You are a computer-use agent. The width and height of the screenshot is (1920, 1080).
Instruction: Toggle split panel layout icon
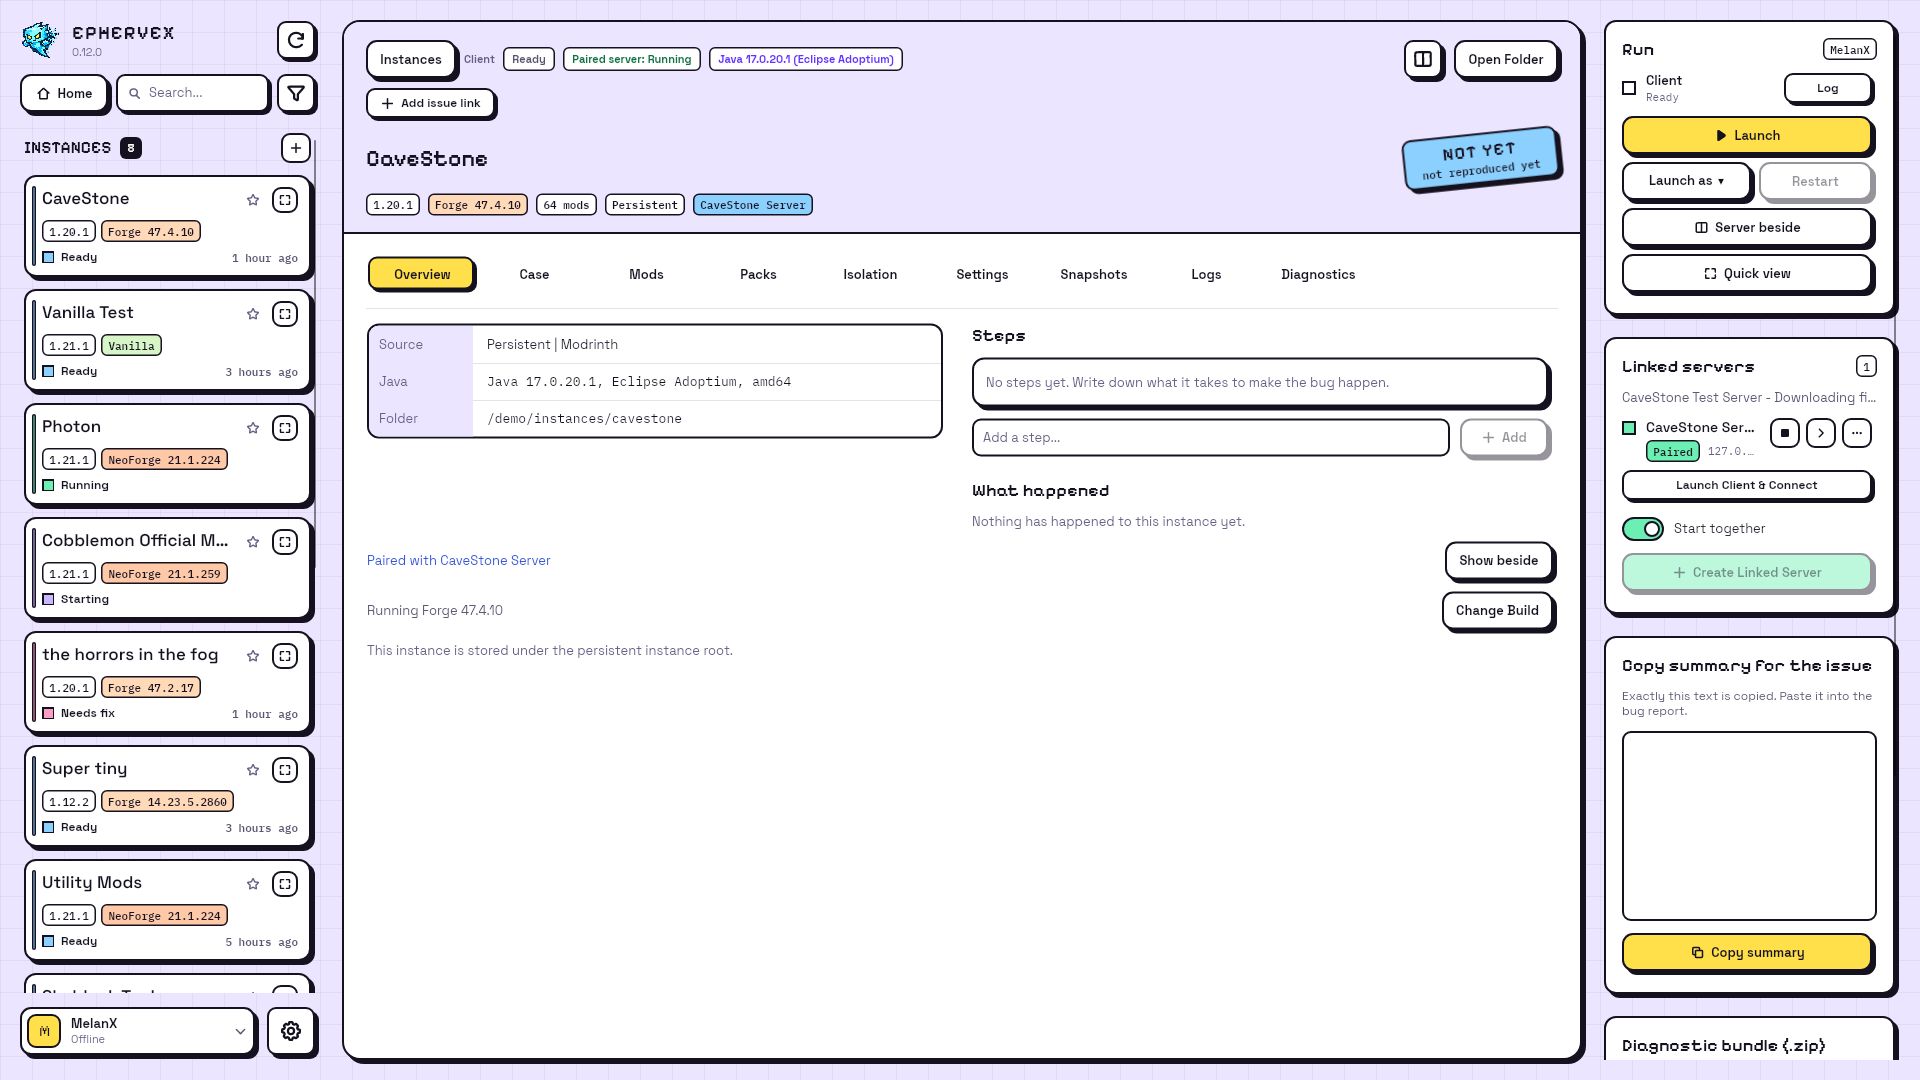point(1422,59)
